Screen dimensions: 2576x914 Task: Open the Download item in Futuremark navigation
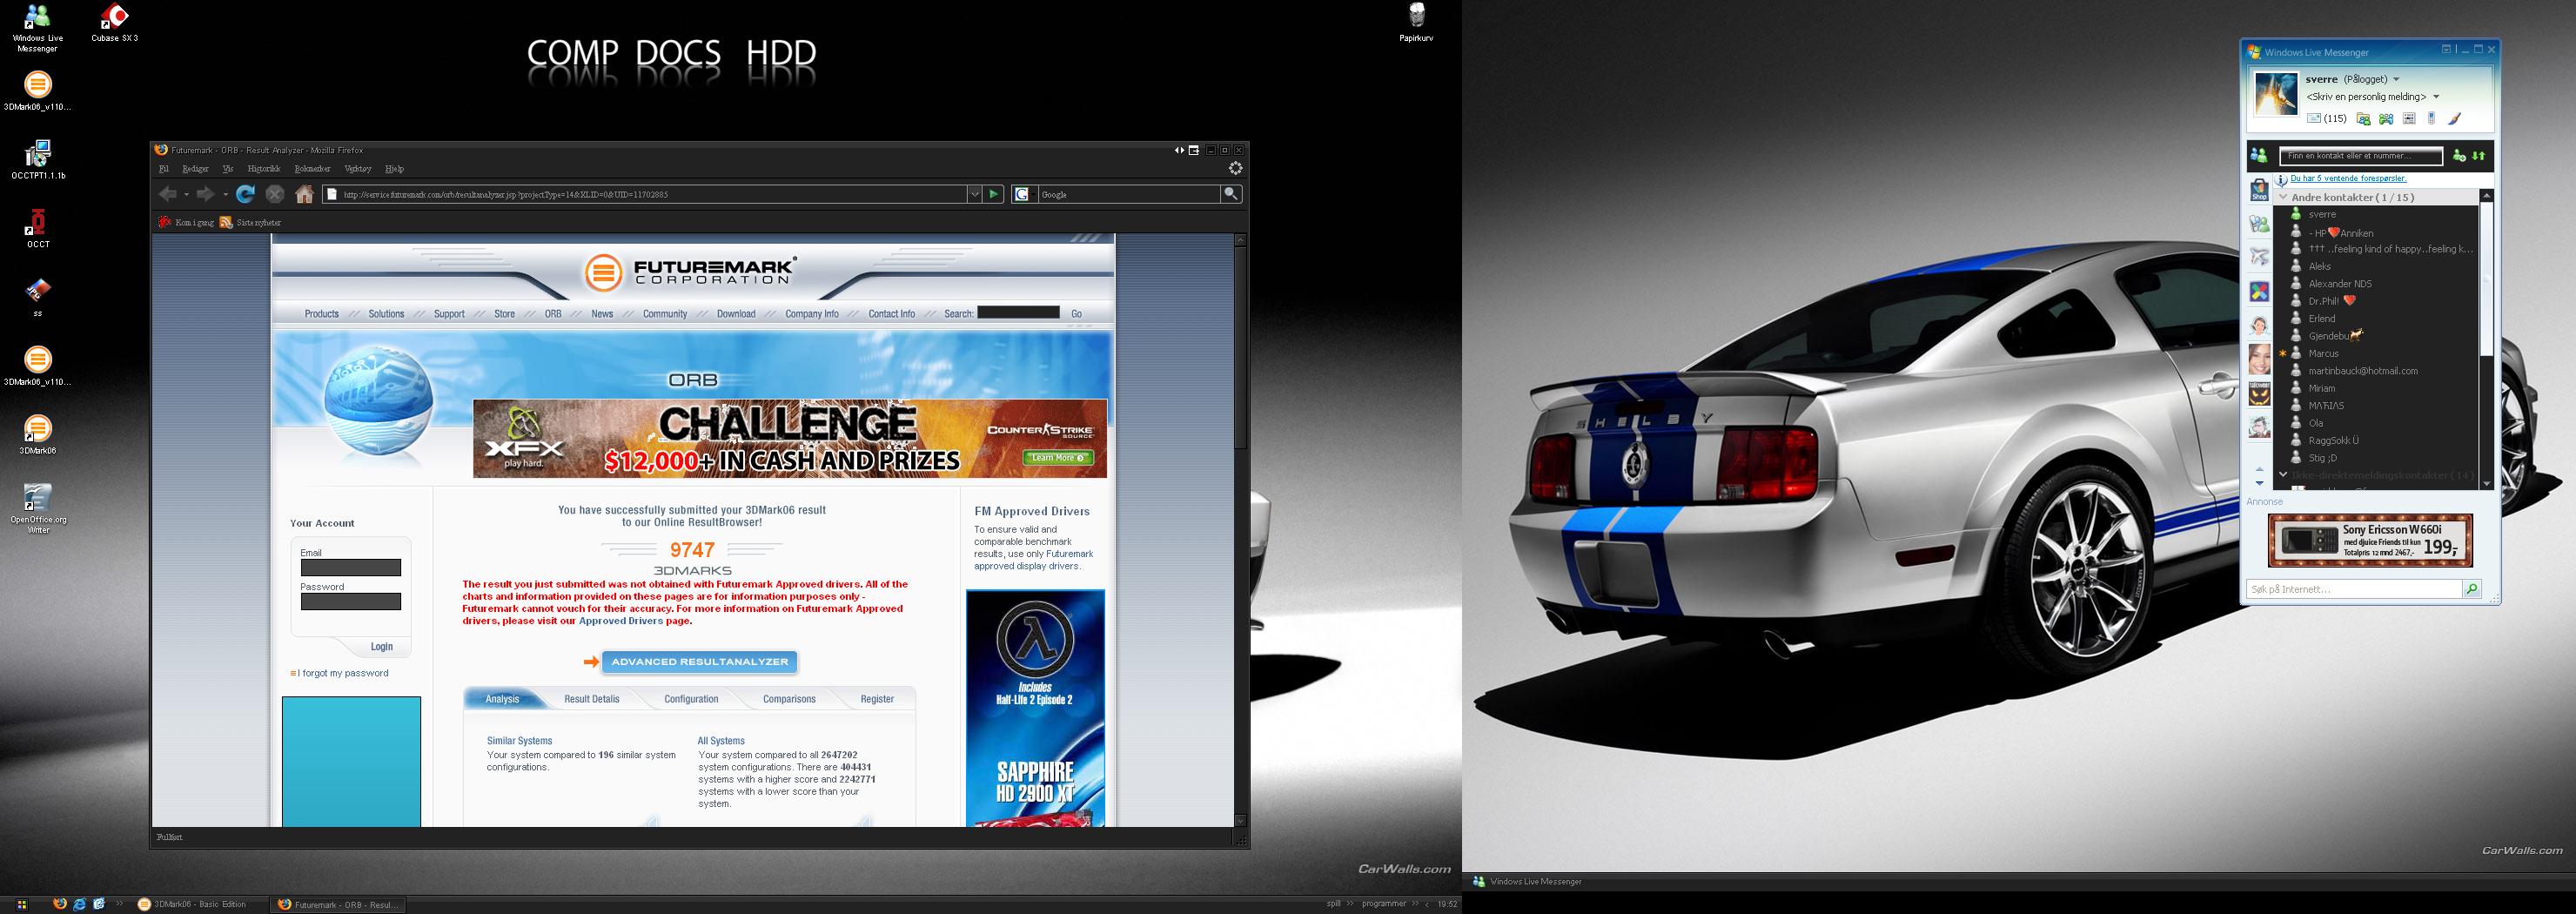point(736,314)
